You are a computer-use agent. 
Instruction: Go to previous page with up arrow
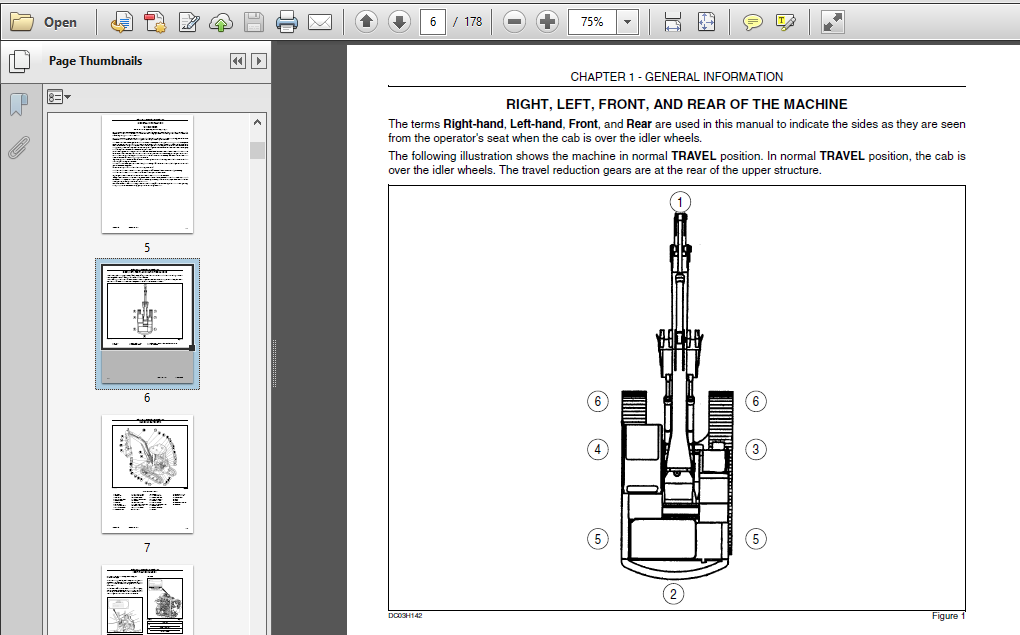point(366,22)
